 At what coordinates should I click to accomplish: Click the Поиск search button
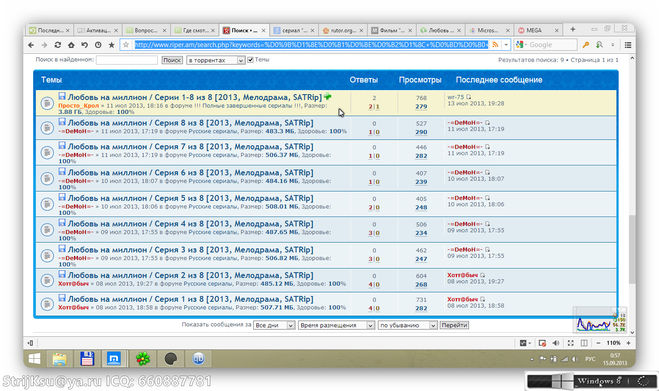click(x=172, y=60)
